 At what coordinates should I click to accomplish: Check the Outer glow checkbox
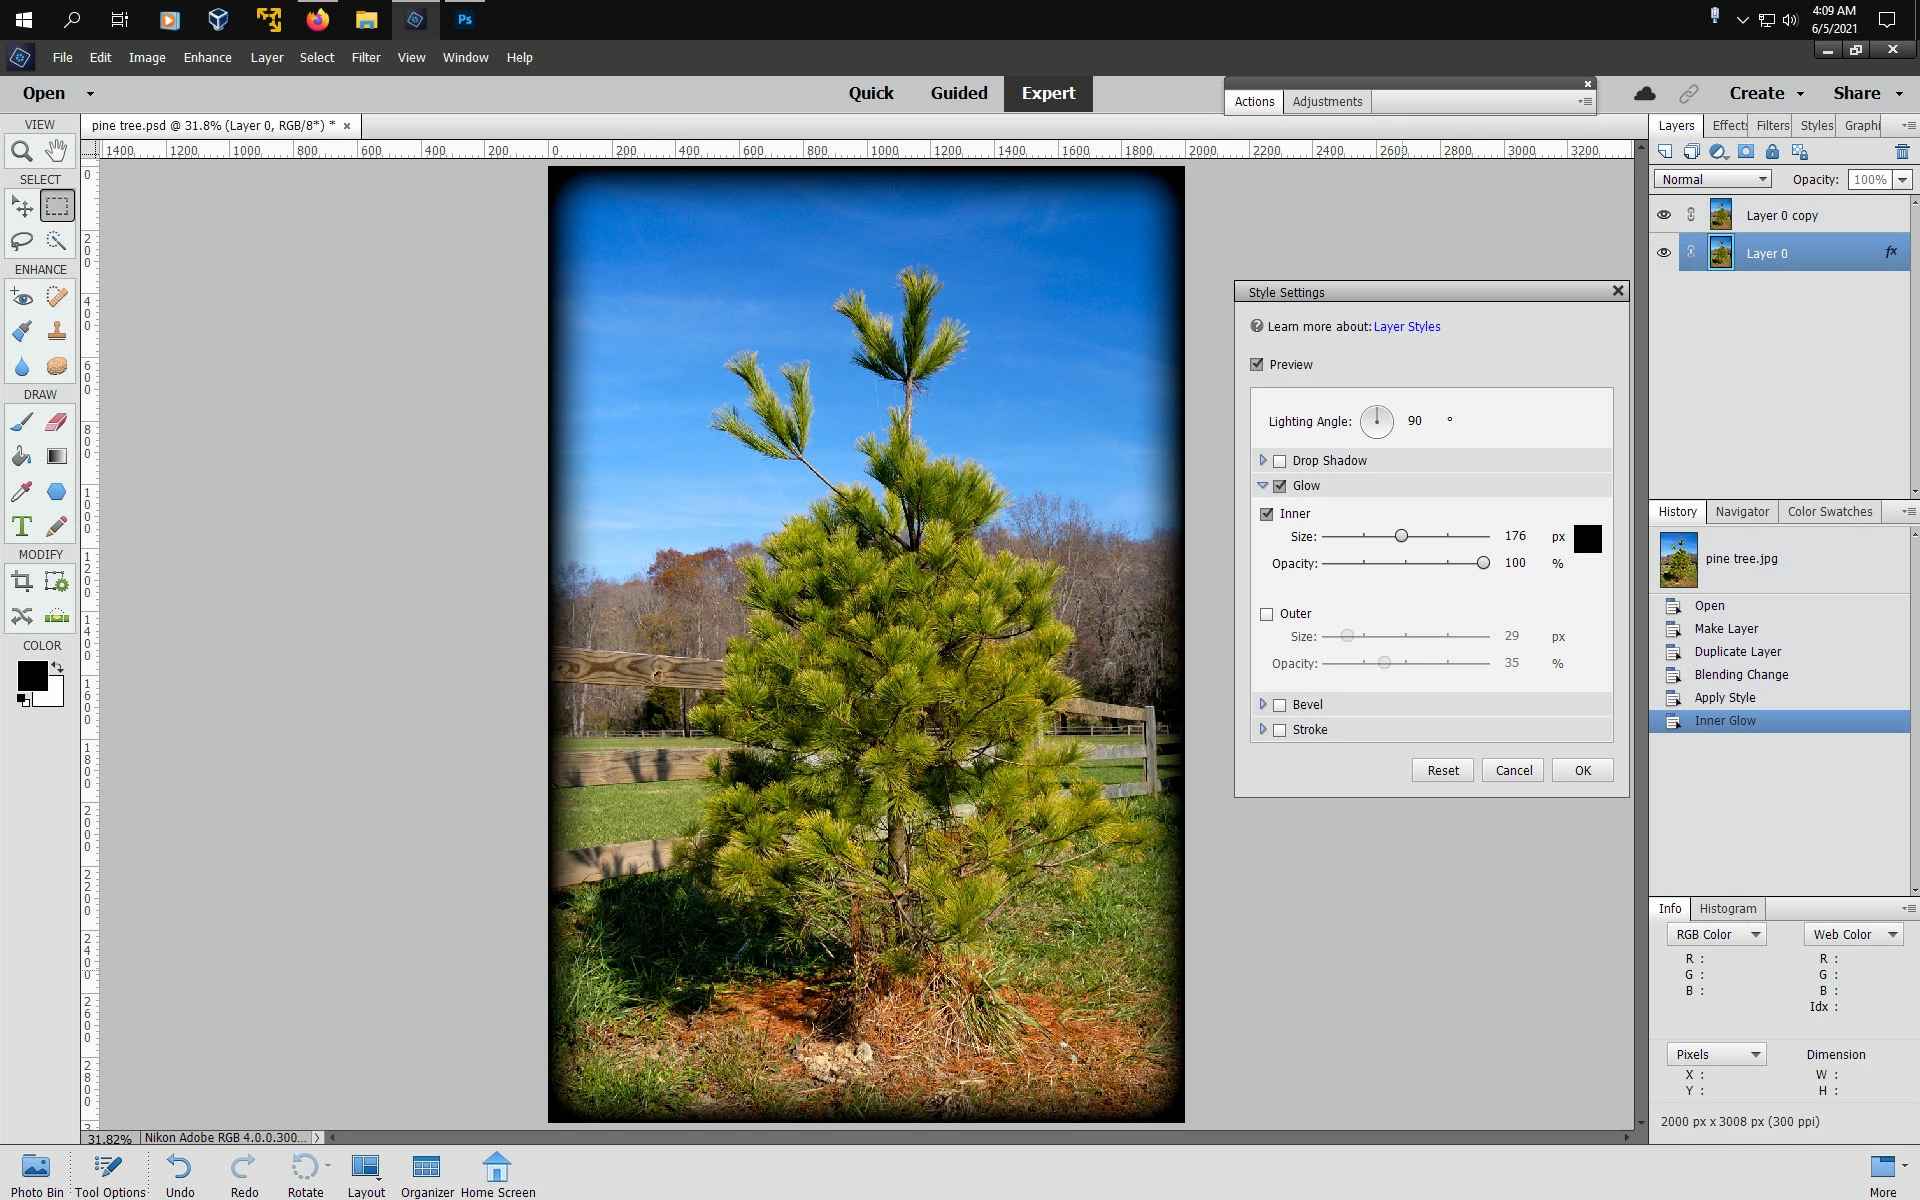[1267, 614]
